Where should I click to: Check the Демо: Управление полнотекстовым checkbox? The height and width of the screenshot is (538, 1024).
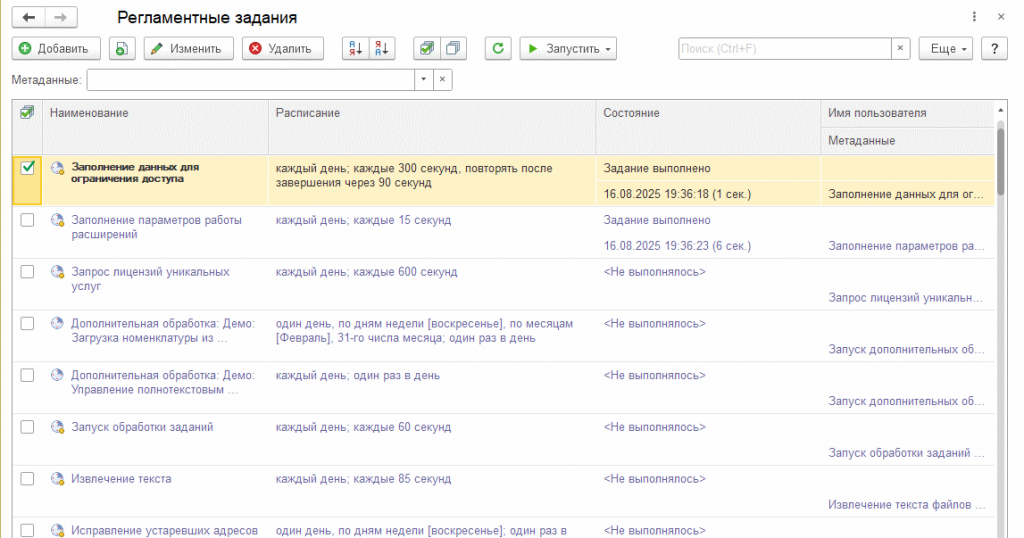pos(27,375)
